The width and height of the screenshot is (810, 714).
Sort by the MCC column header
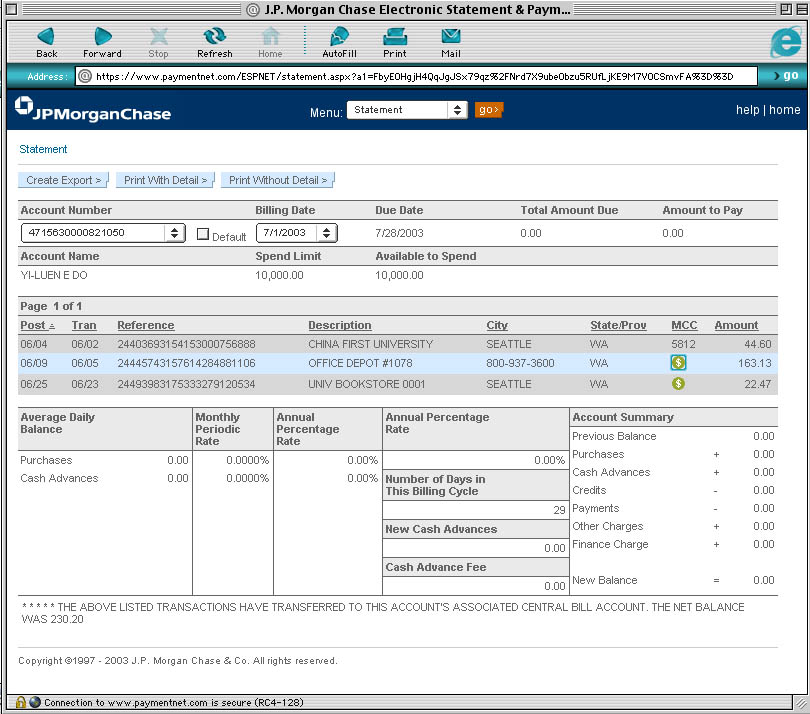[684, 325]
